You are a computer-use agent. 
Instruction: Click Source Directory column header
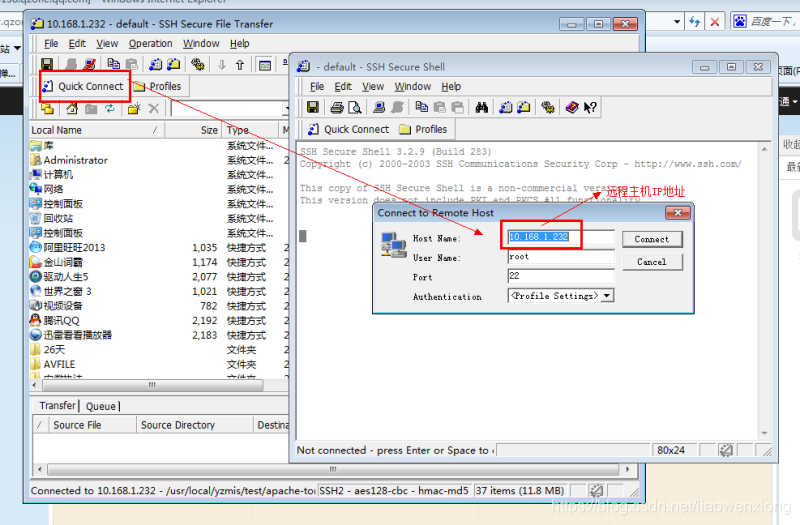[195, 425]
